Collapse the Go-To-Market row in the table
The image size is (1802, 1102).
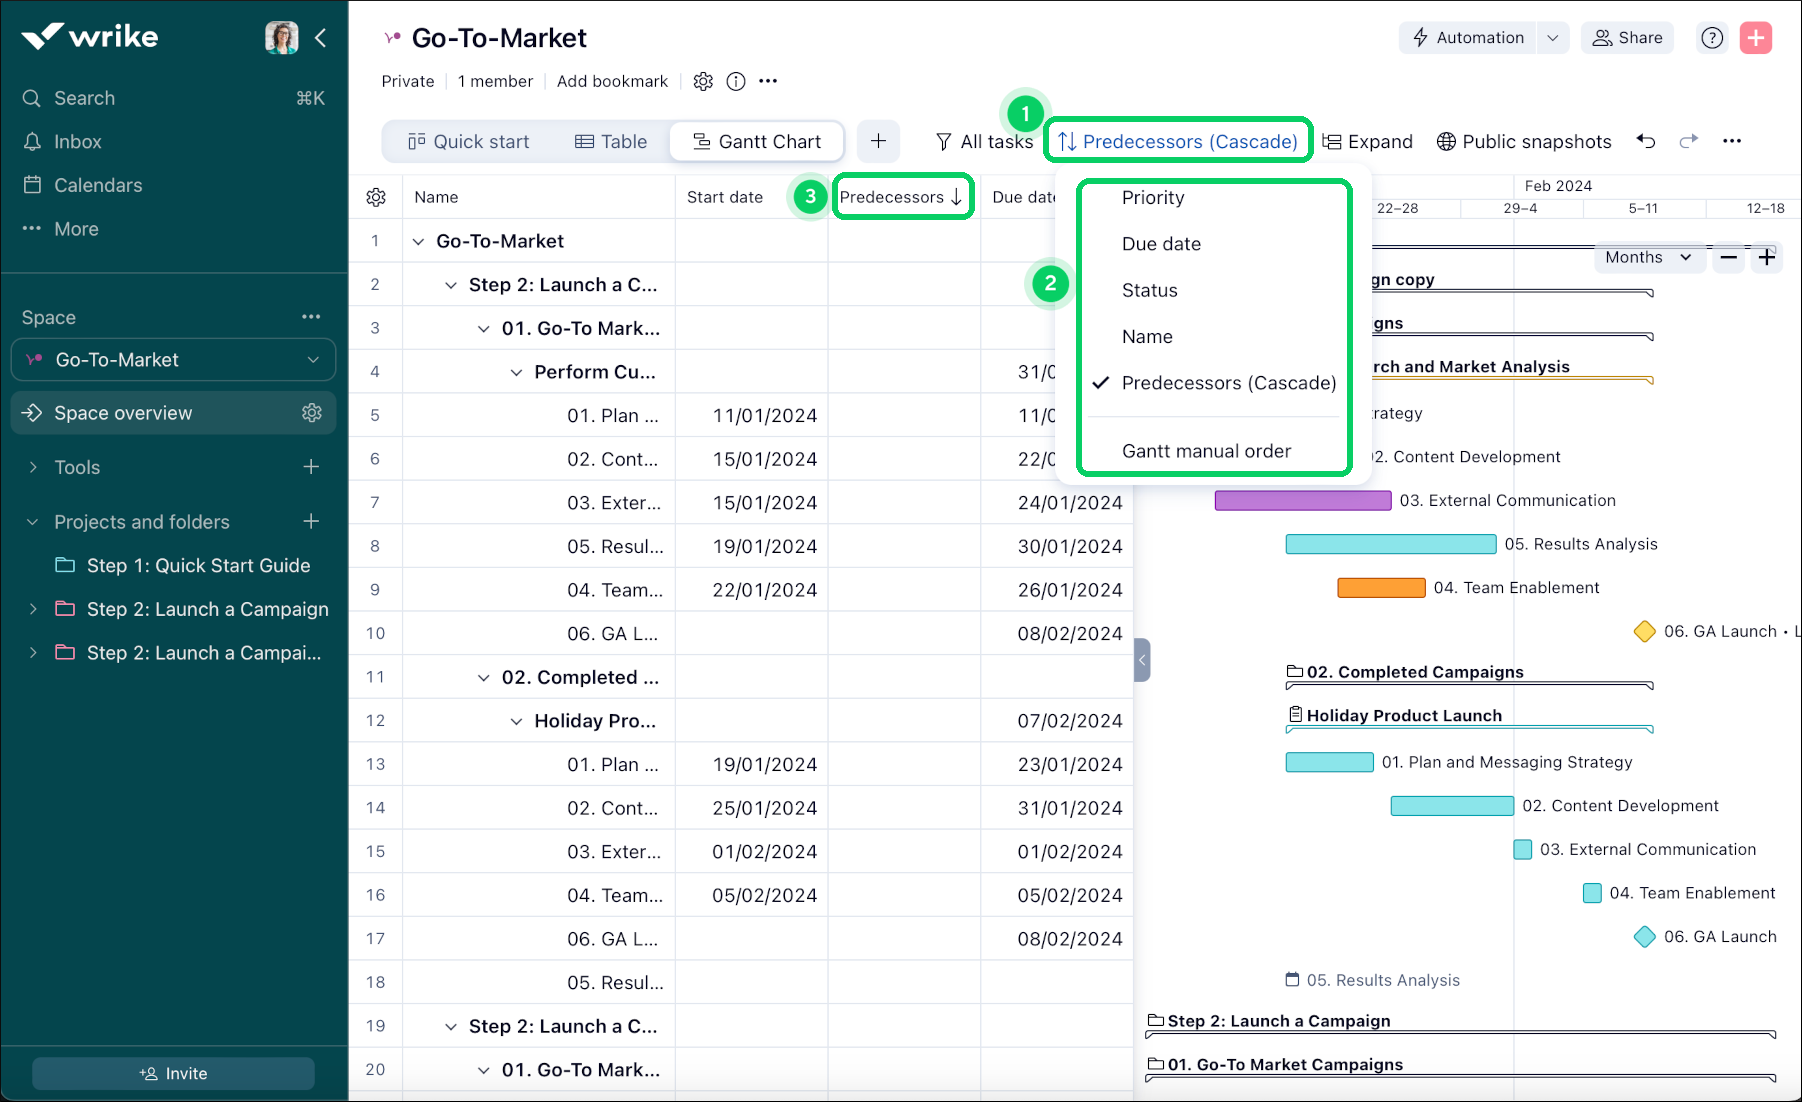click(419, 240)
